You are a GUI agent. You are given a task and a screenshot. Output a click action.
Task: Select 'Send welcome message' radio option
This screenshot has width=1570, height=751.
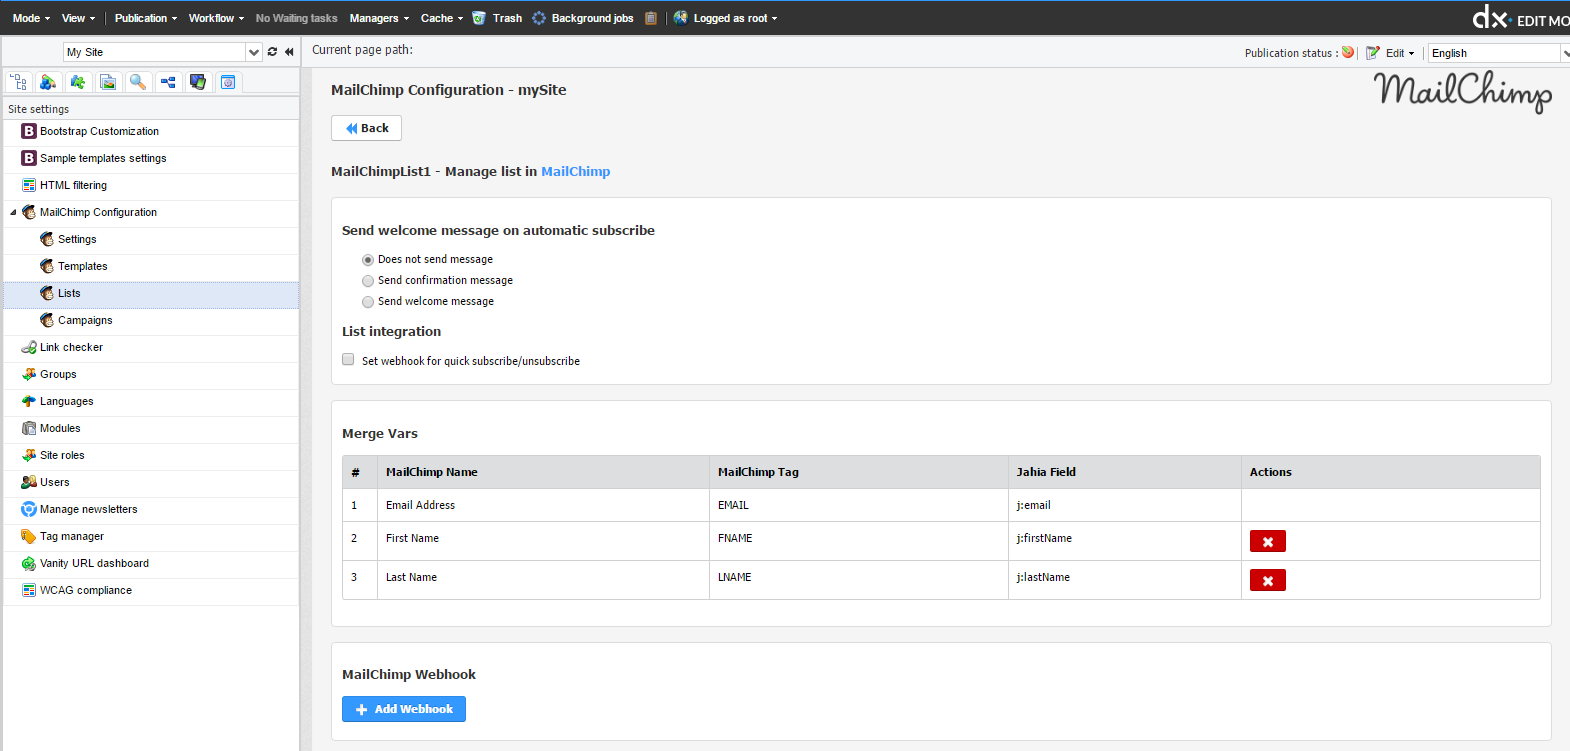[368, 302]
